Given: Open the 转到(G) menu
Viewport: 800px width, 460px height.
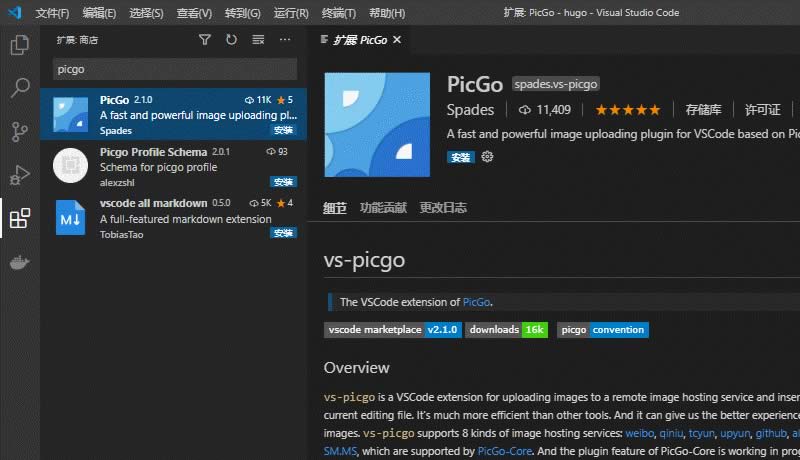Looking at the screenshot, I should pyautogui.click(x=242, y=13).
